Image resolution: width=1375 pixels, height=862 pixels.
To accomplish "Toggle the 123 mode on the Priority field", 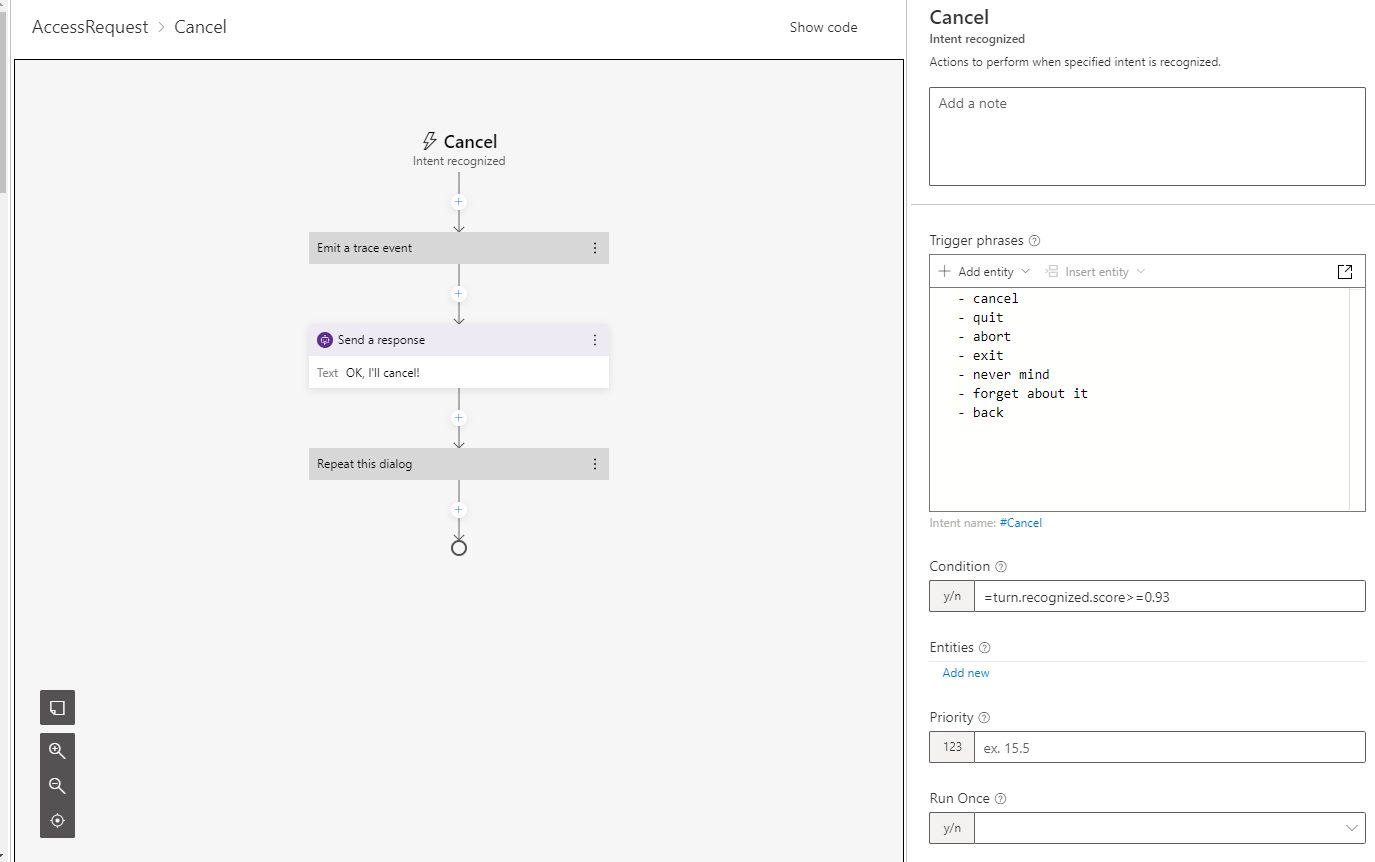I will pos(951,747).
